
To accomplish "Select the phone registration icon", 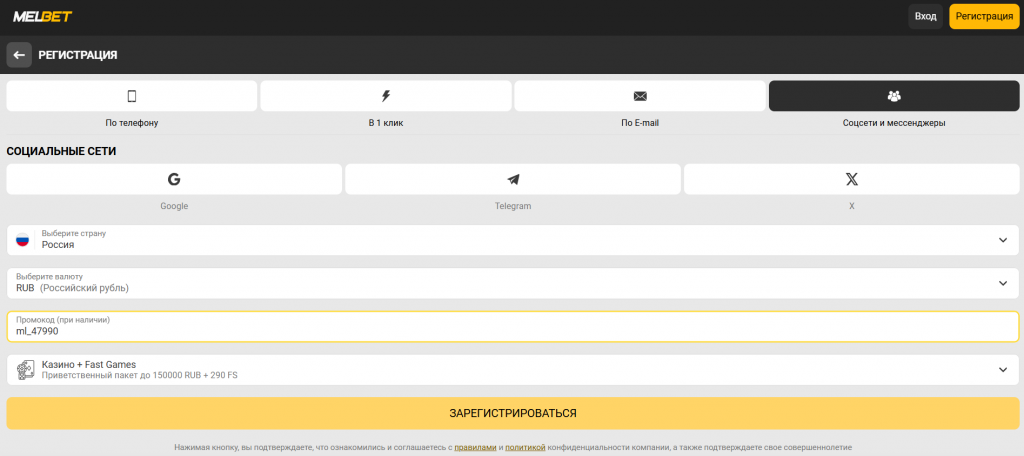I will coord(131,96).
